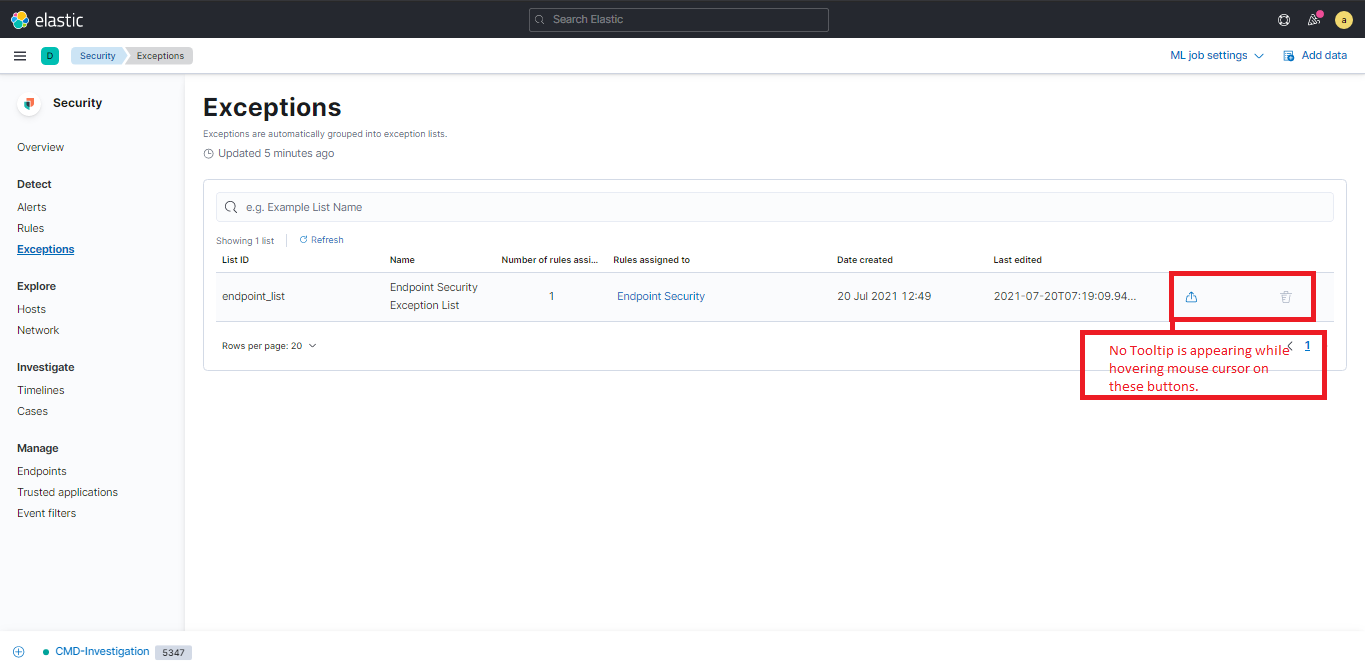Click the Exceptions breadcrumb
This screenshot has height=667, width=1365.
[x=160, y=56]
